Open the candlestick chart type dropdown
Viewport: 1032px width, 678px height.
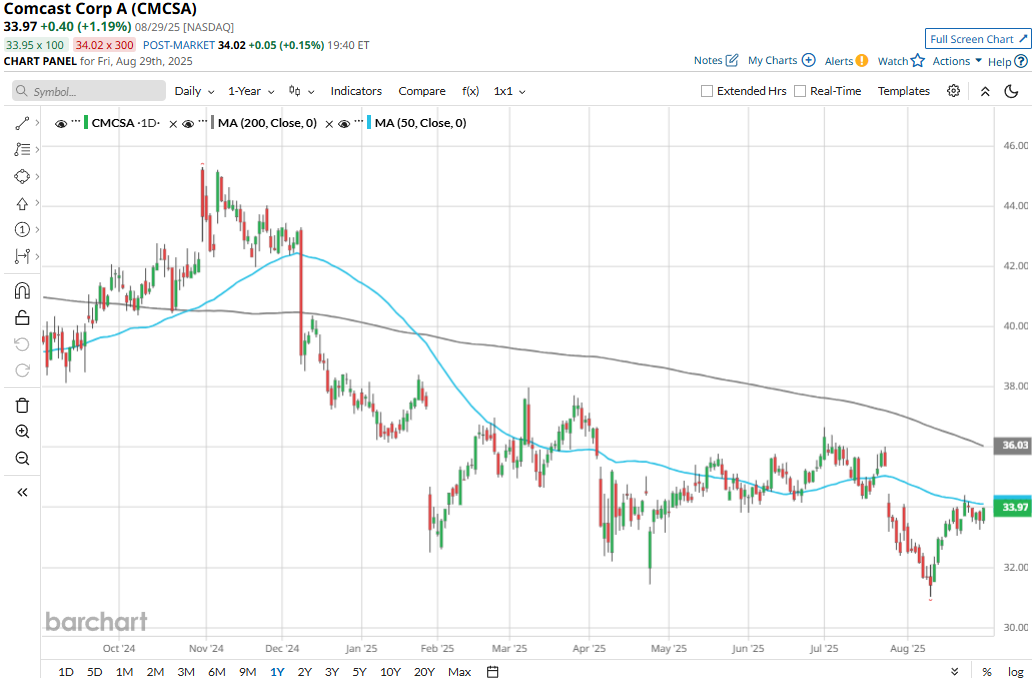point(301,91)
